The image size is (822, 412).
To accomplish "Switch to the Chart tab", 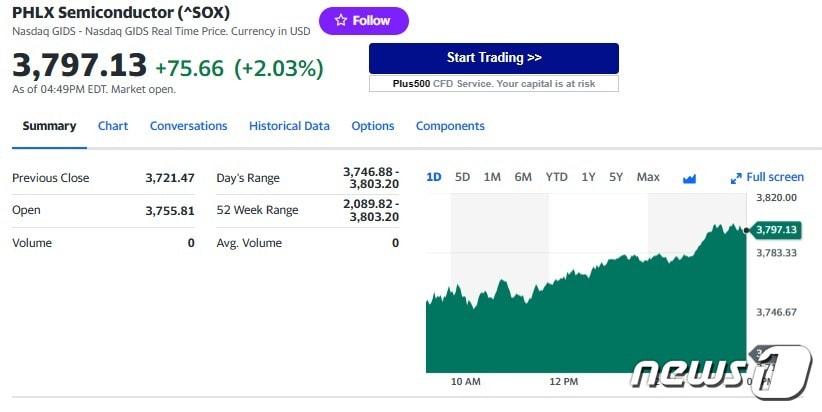I will (113, 126).
